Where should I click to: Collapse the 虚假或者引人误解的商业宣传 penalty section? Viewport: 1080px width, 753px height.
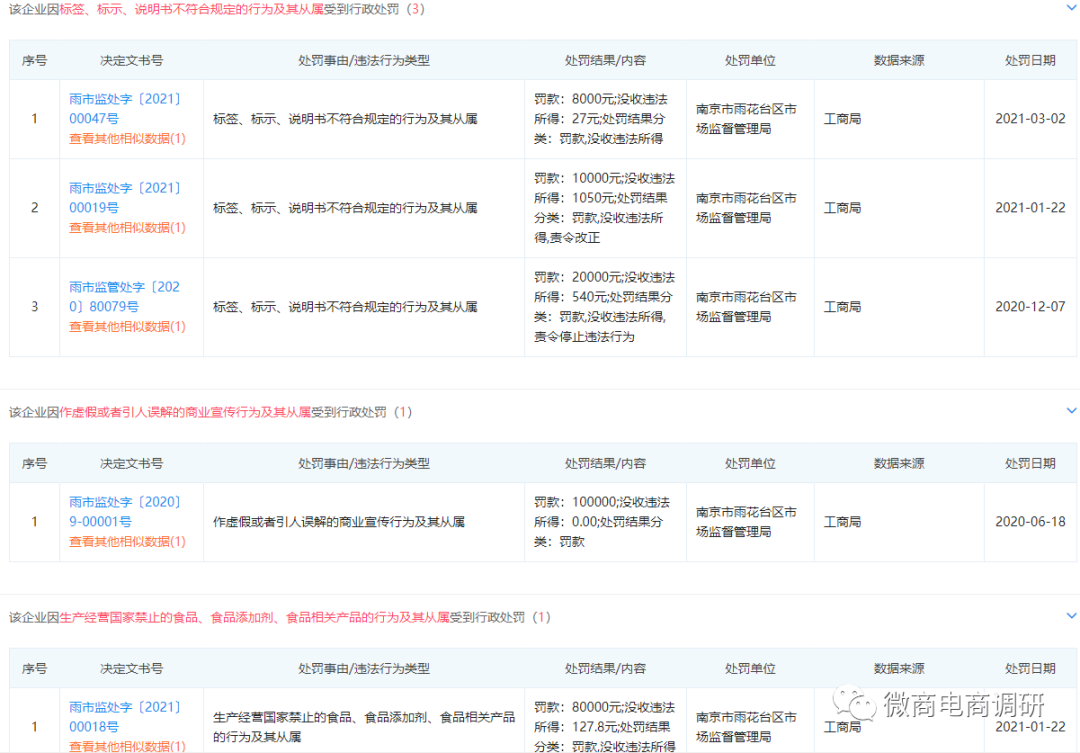tap(1071, 410)
